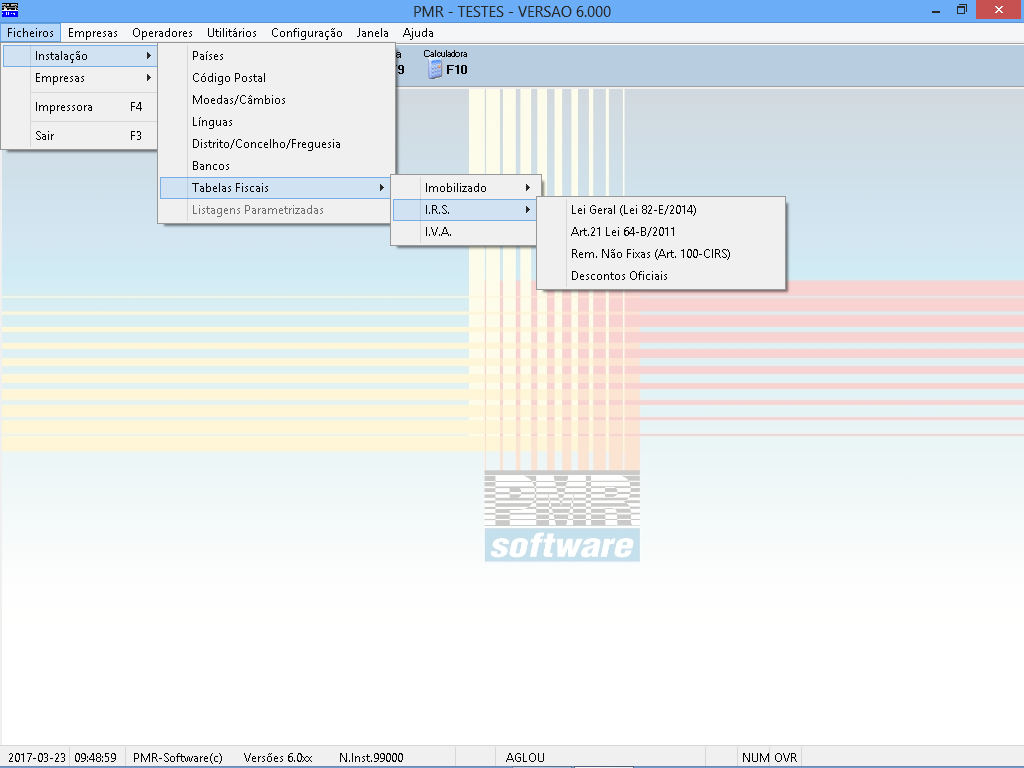Click the NUM indicator in status bar
The height and width of the screenshot is (768, 1024).
(756, 758)
